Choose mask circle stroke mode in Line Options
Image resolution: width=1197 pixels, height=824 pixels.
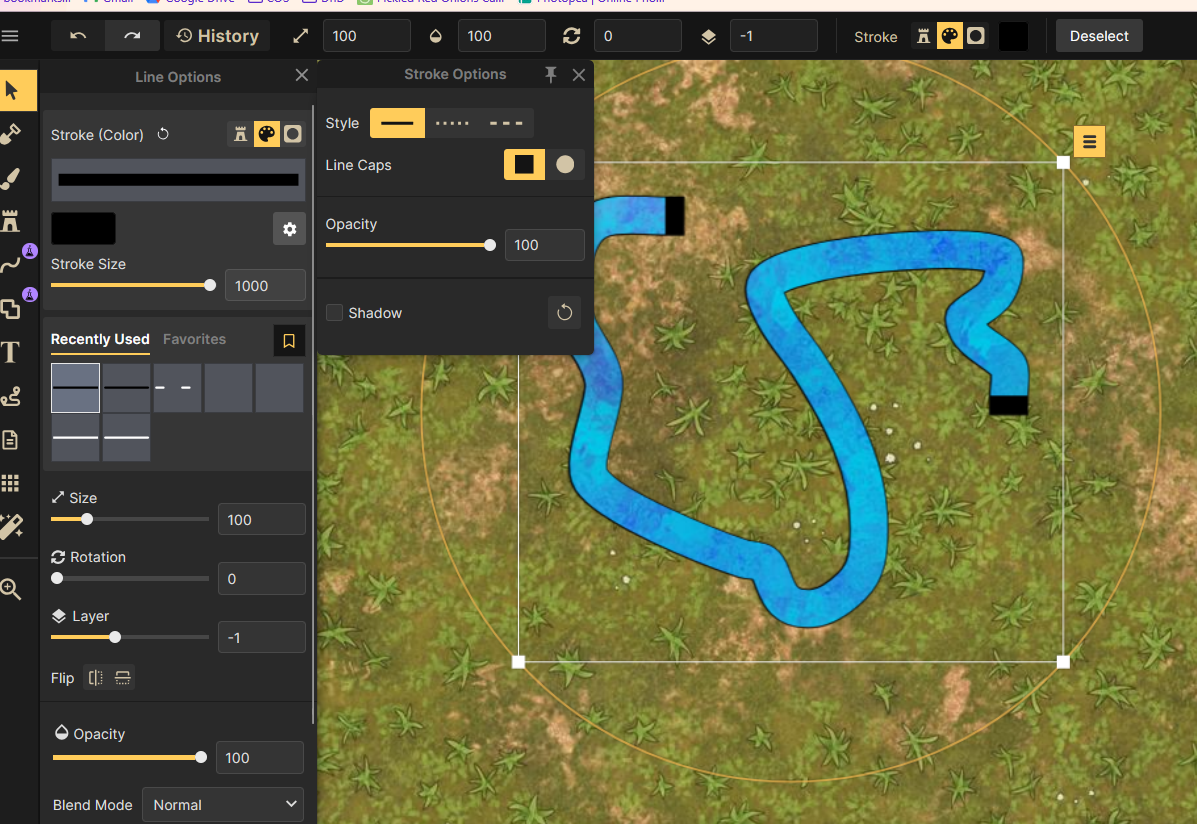[x=292, y=134]
